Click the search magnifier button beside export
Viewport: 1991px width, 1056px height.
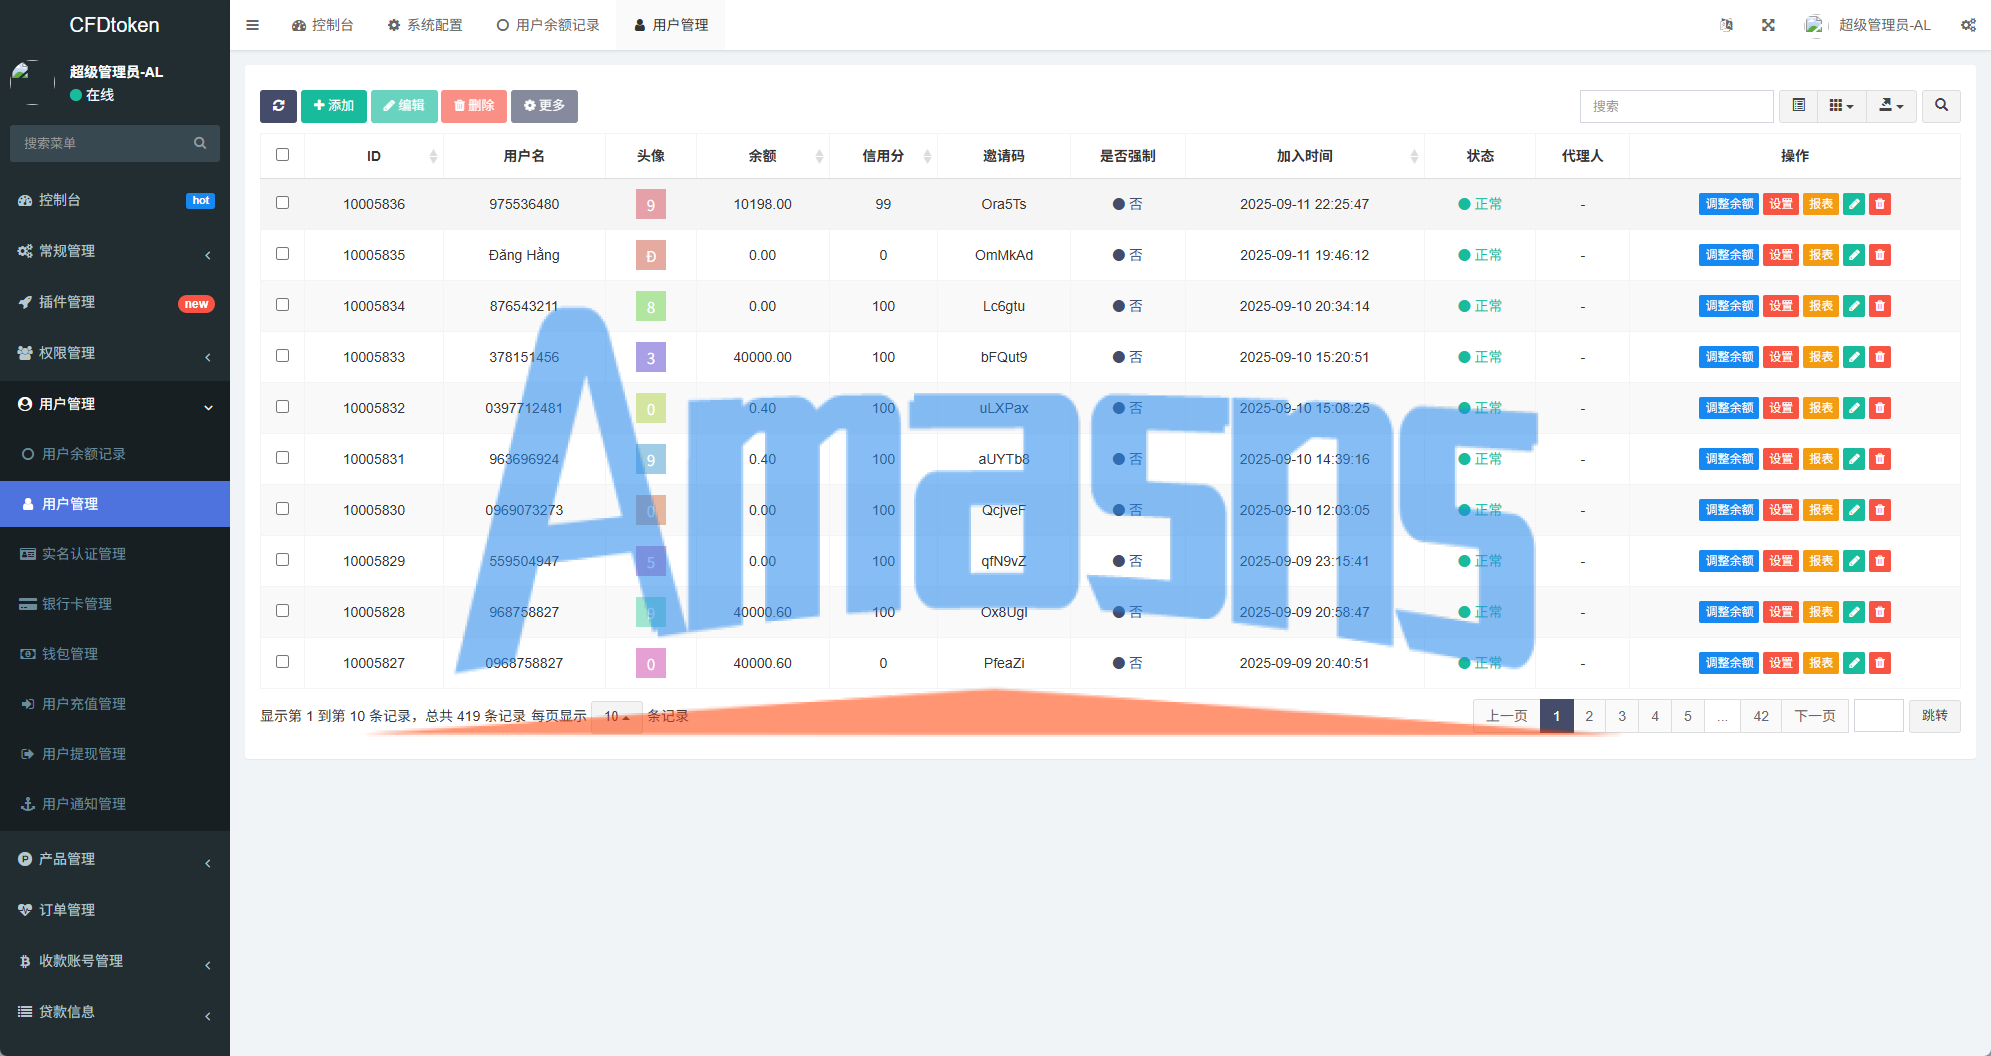[1941, 106]
